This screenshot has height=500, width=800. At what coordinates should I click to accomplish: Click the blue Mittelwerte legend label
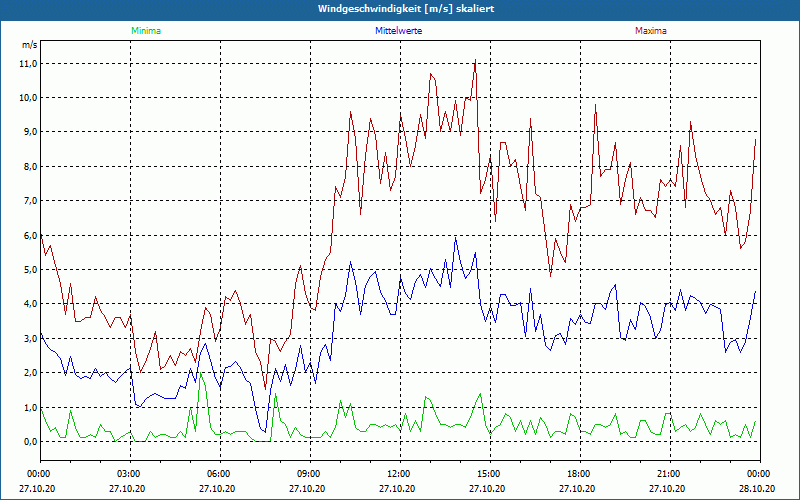click(398, 31)
